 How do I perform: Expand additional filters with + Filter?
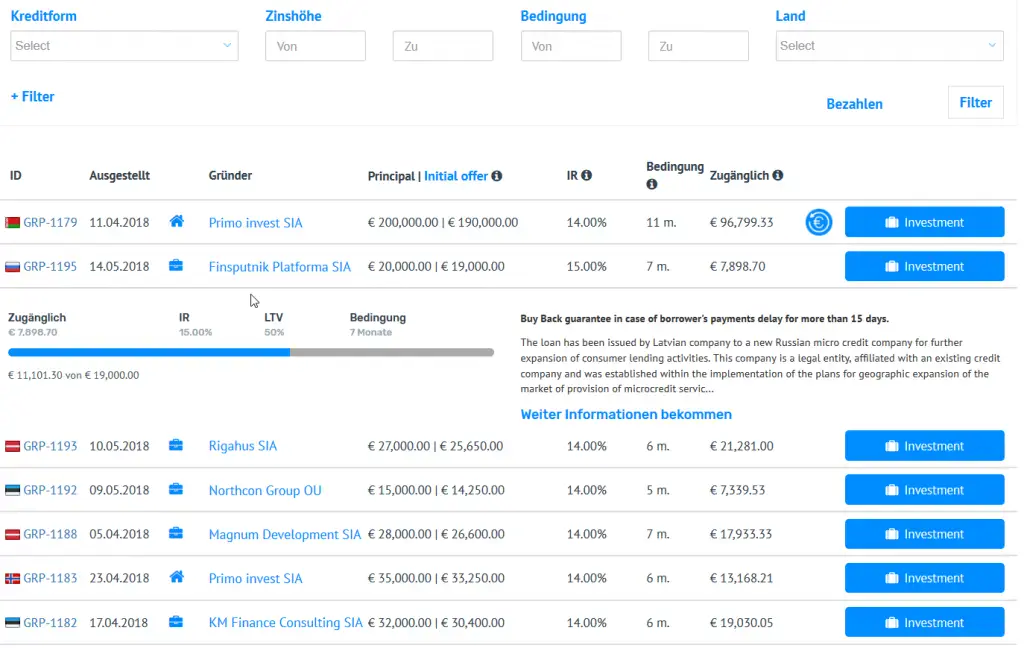click(x=33, y=97)
